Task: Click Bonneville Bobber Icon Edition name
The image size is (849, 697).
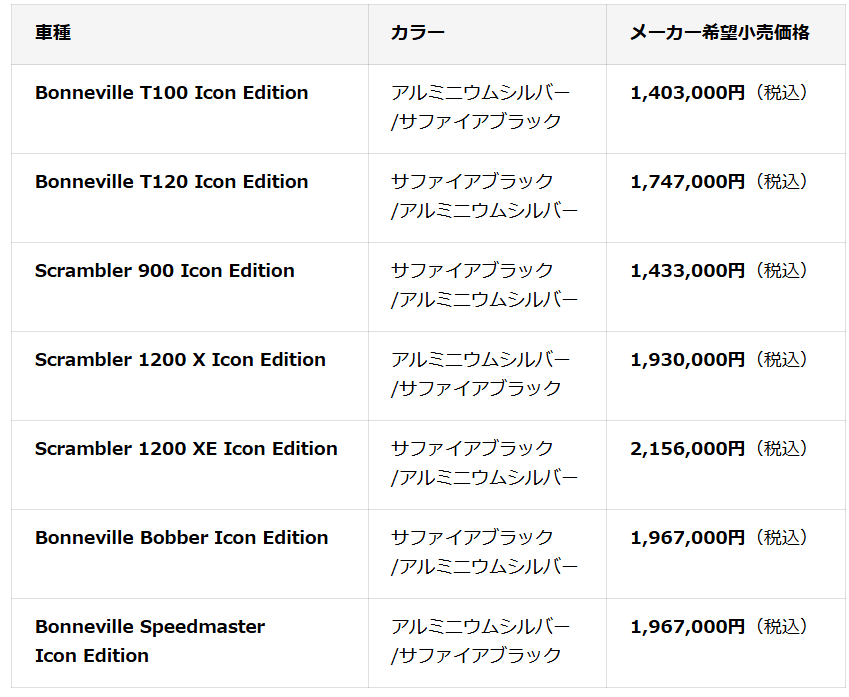Action: (x=182, y=538)
